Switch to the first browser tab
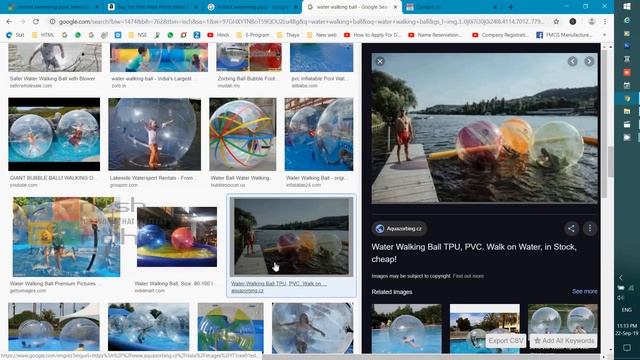640x360 pixels. tap(53, 7)
